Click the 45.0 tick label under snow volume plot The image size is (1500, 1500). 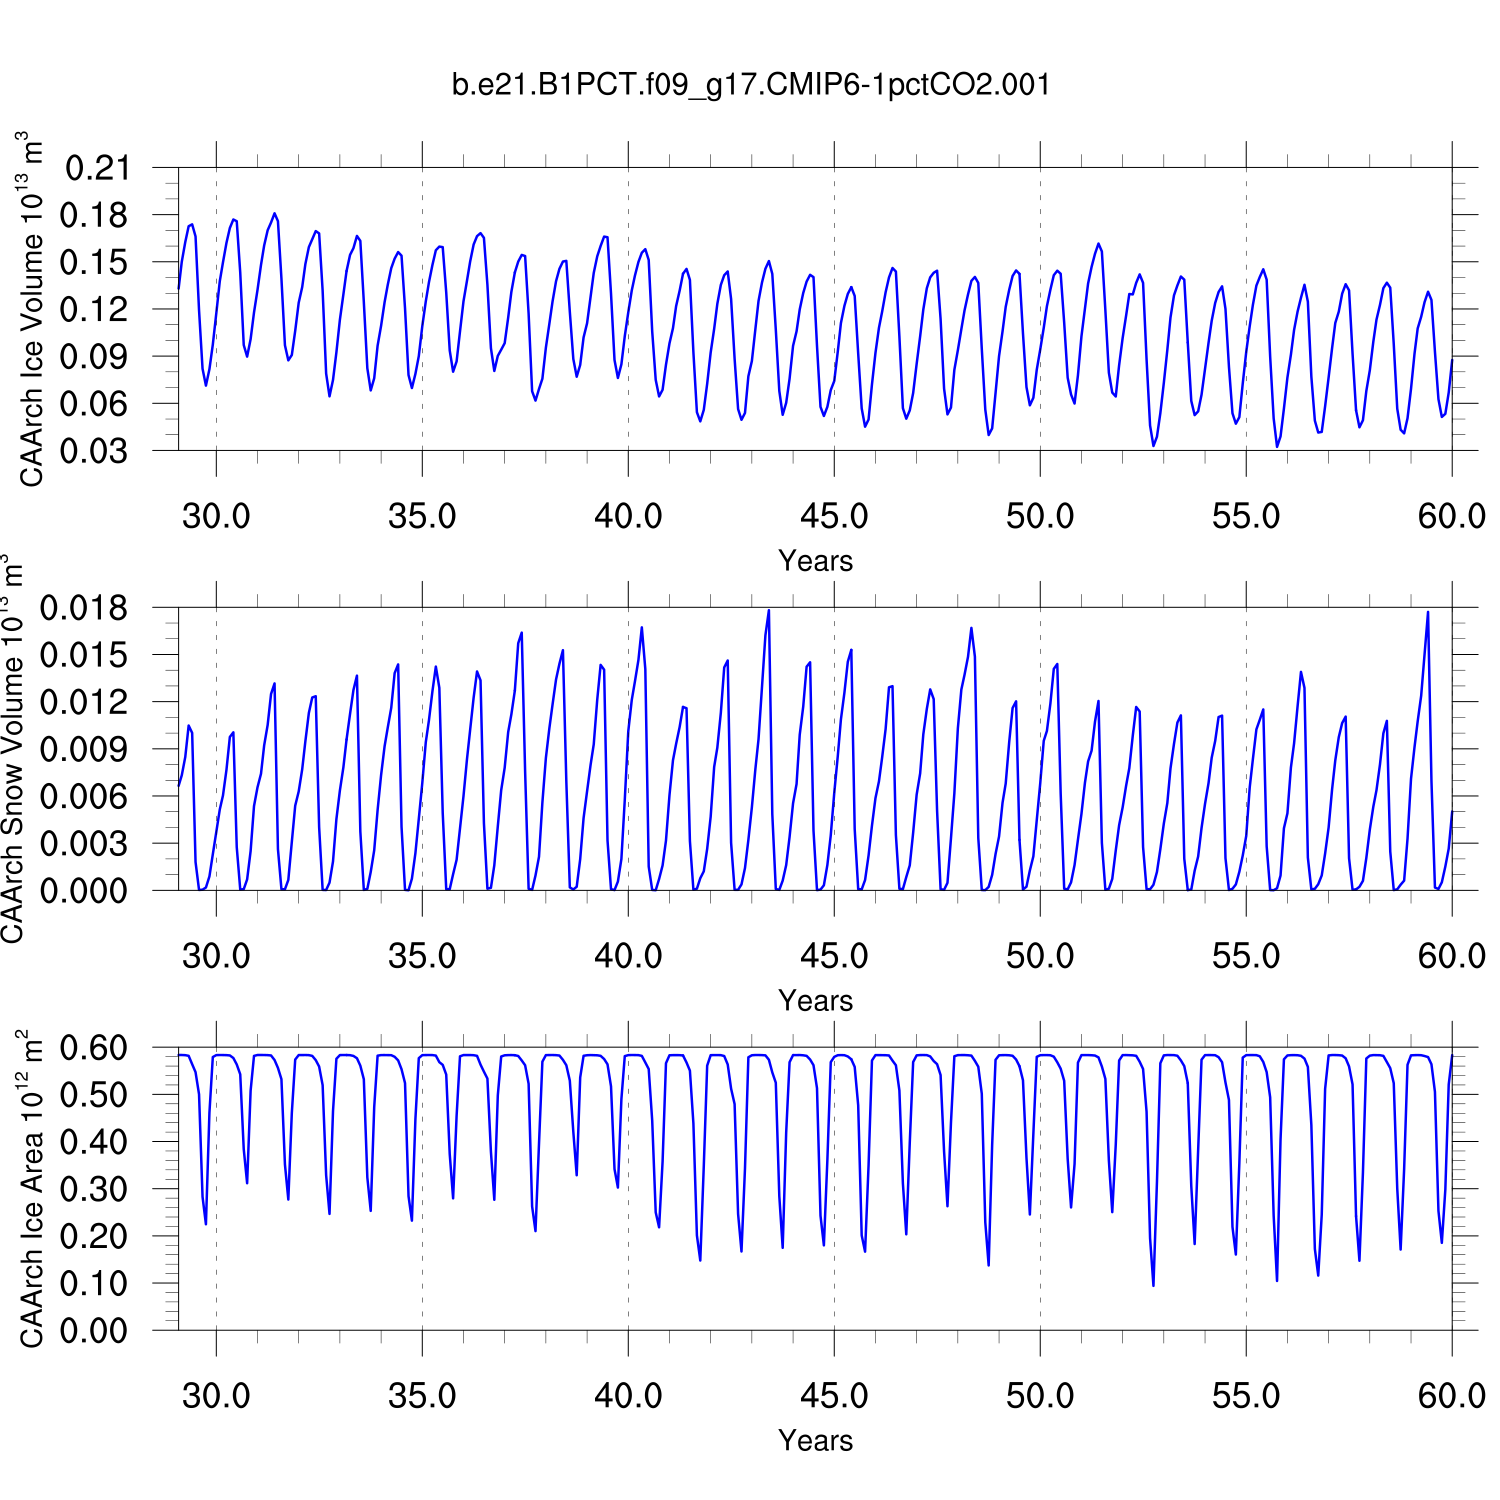click(x=834, y=956)
